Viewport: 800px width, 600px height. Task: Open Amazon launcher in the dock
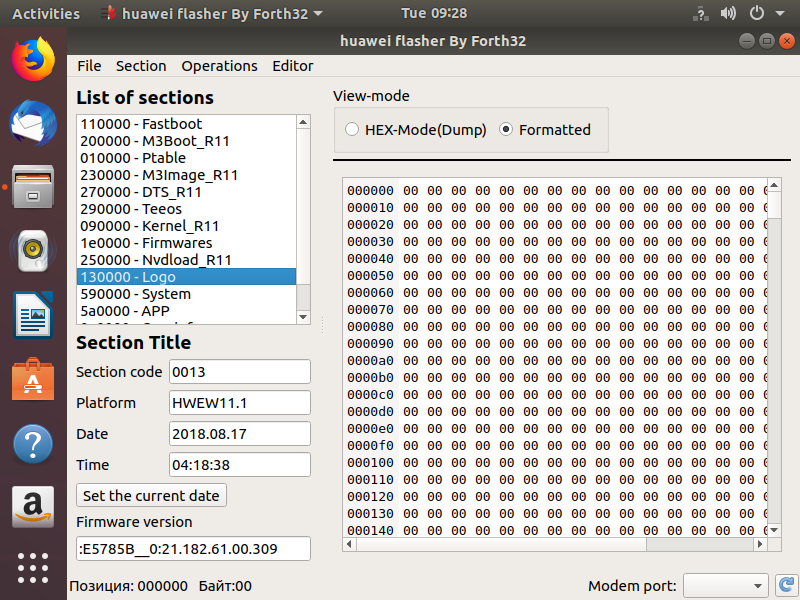pyautogui.click(x=33, y=507)
